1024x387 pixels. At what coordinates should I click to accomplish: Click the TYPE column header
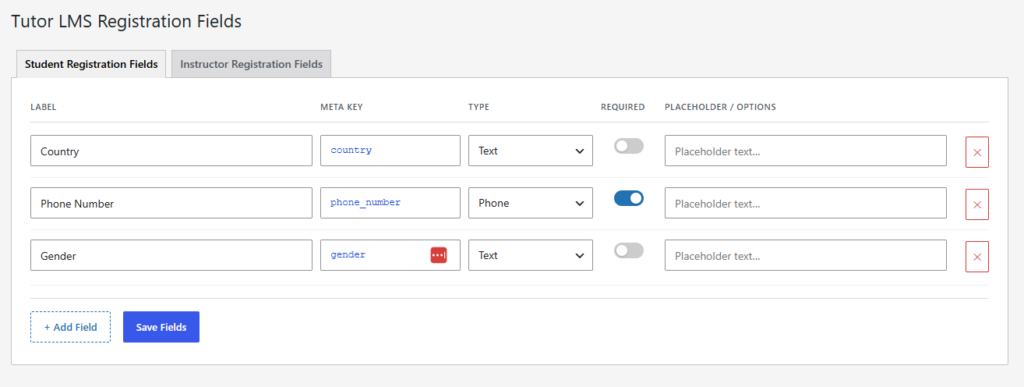(479, 107)
